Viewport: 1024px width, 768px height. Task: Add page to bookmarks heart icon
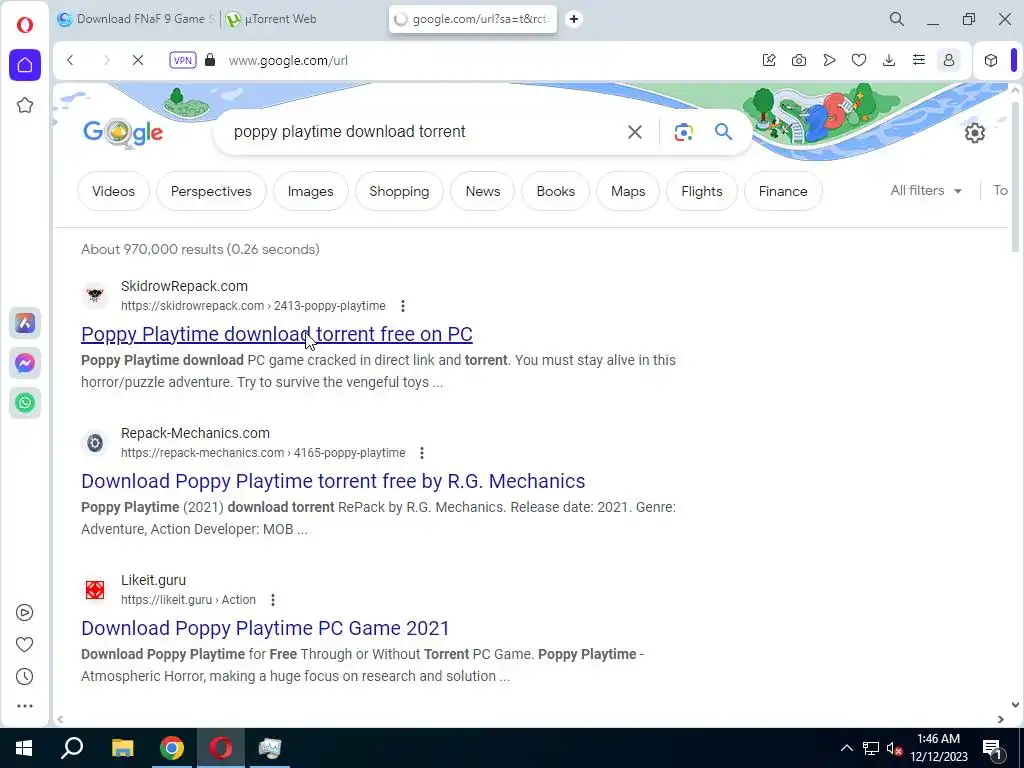point(859,60)
